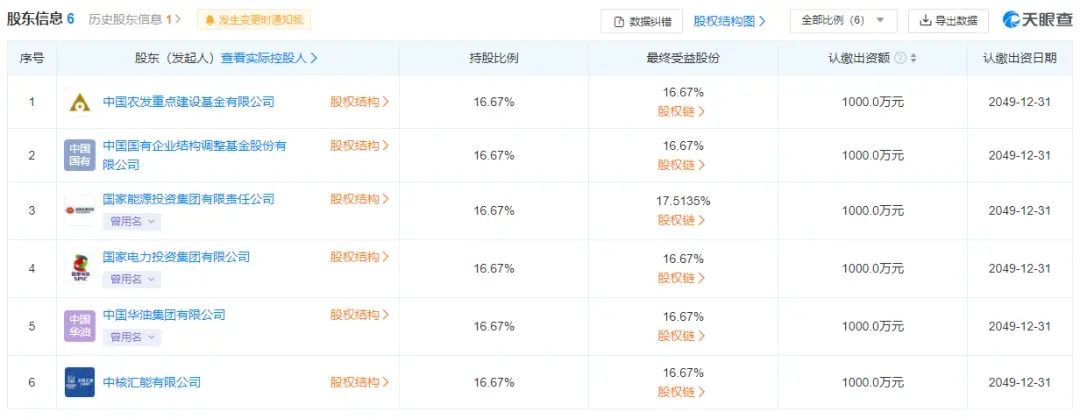Click the 中国国有 logo tile in row 2

tap(80, 155)
